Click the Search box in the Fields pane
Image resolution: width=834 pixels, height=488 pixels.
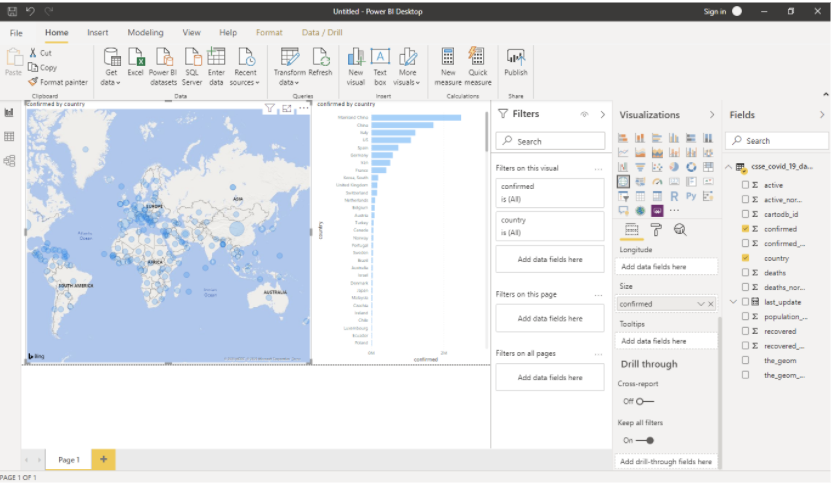coord(777,140)
